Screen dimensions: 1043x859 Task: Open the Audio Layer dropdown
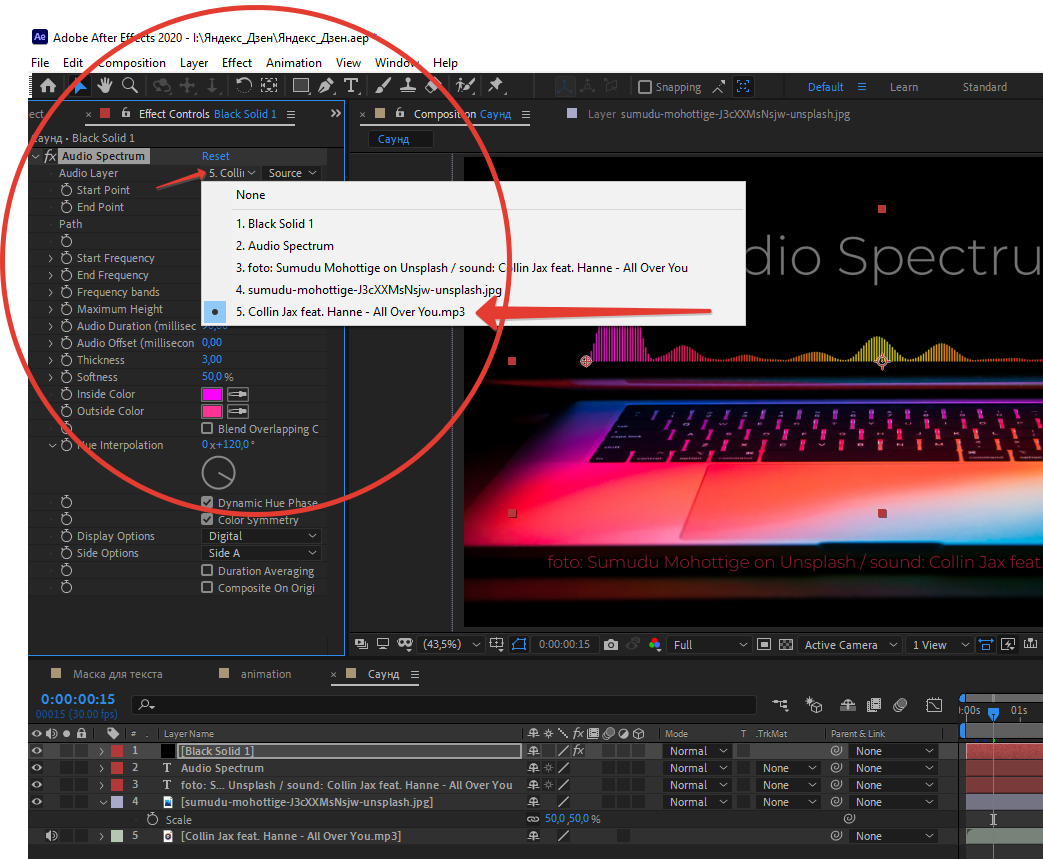pyautogui.click(x=231, y=173)
